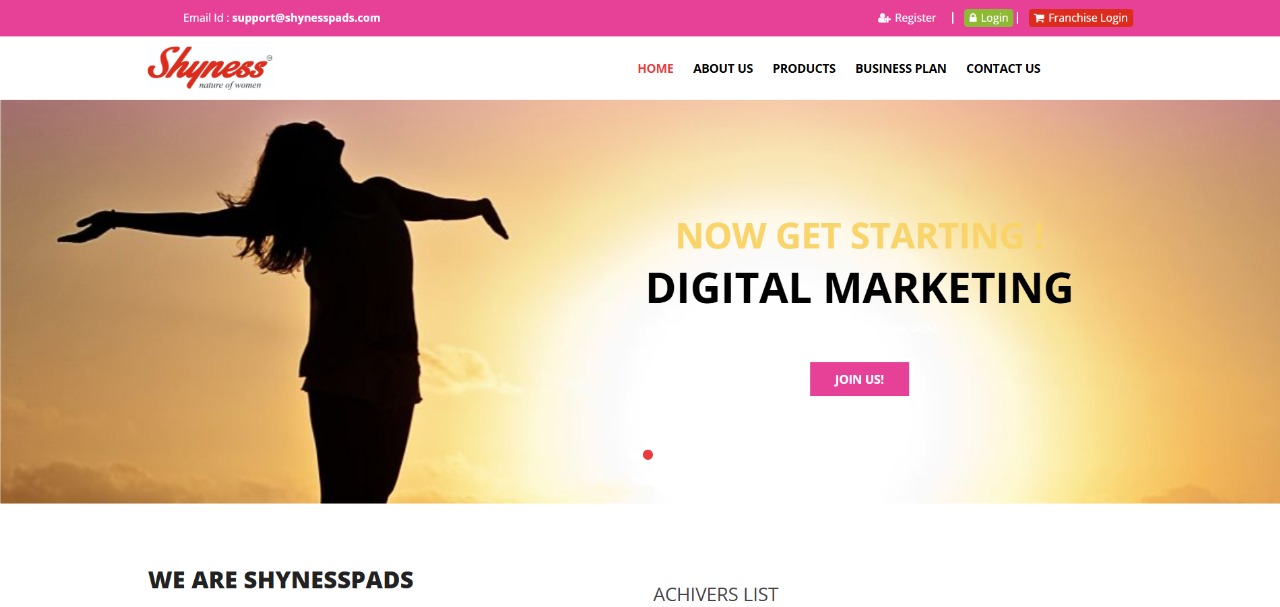
Task: Click the green Login button label
Action: click(x=995, y=18)
